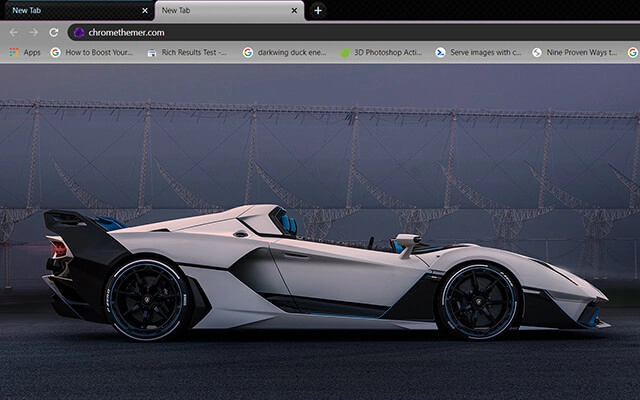This screenshot has height=400, width=640.
Task: Click the last Google bookmark icon at right edge
Action: (633, 52)
